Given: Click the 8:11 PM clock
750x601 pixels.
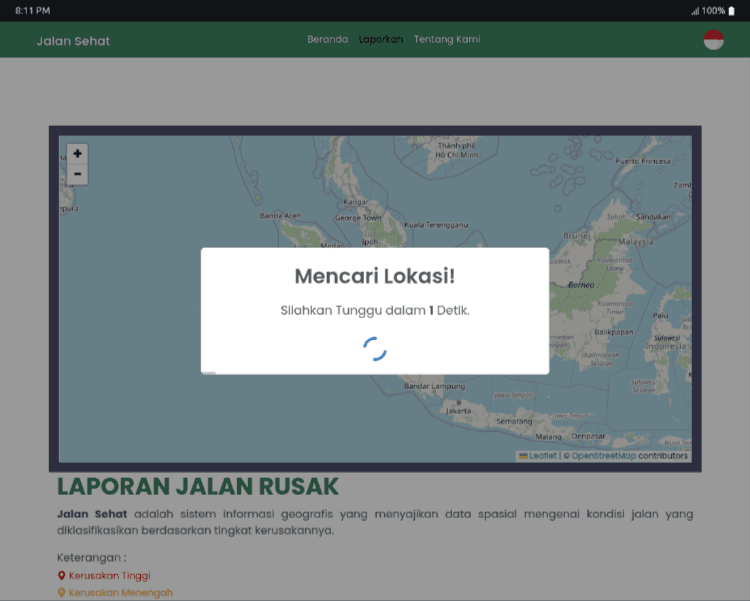Looking at the screenshot, I should [x=33, y=11].
